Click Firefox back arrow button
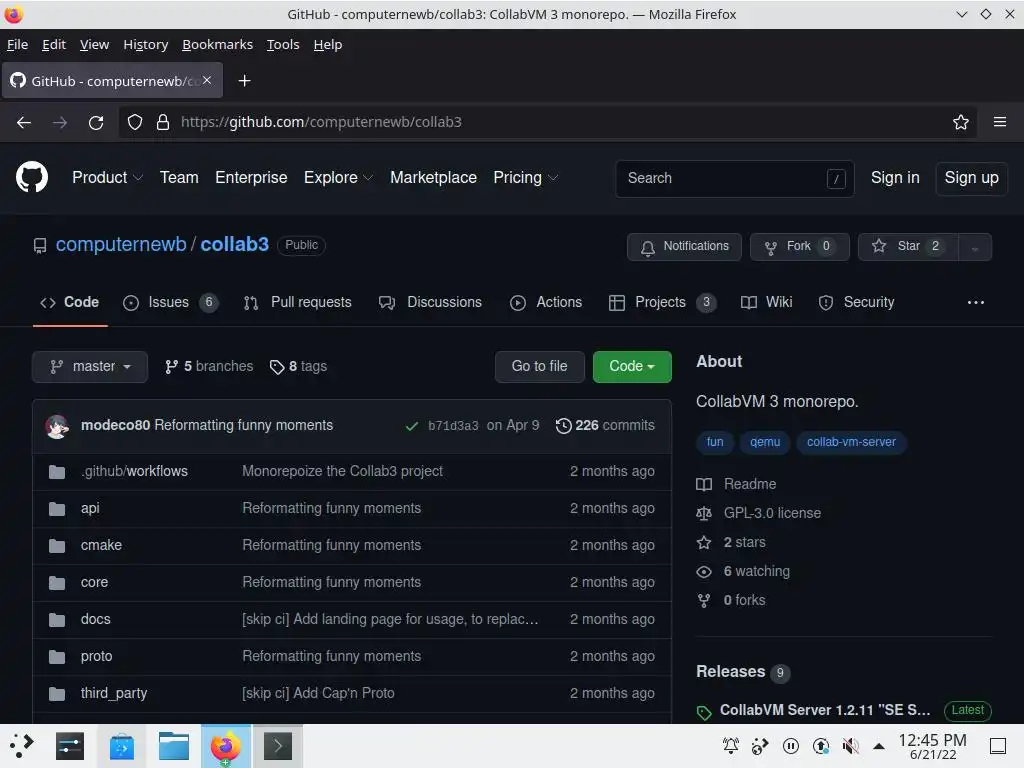This screenshot has height=768, width=1024. pos(24,122)
